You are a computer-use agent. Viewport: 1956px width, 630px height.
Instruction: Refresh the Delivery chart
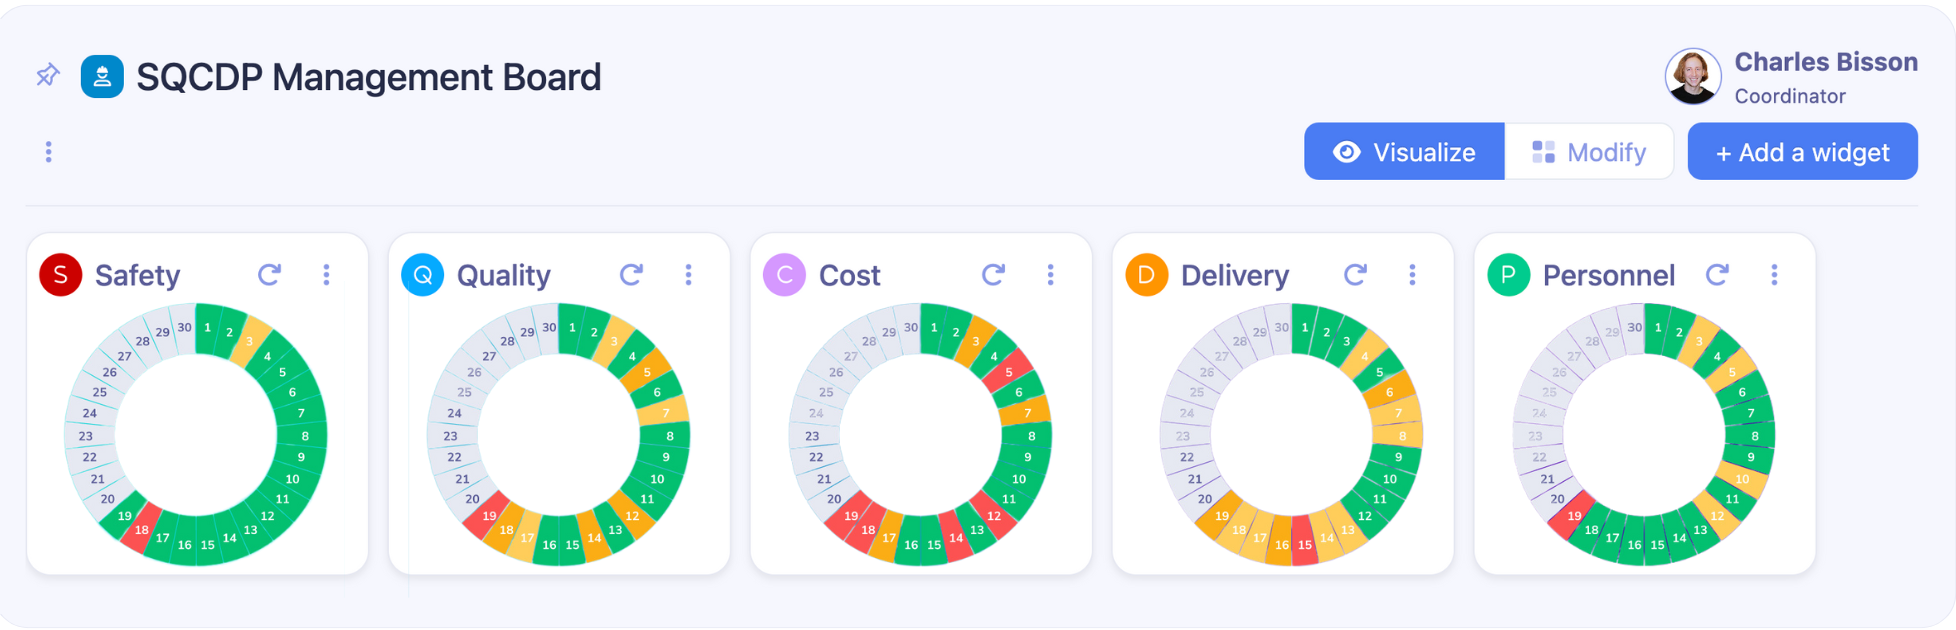(1356, 274)
